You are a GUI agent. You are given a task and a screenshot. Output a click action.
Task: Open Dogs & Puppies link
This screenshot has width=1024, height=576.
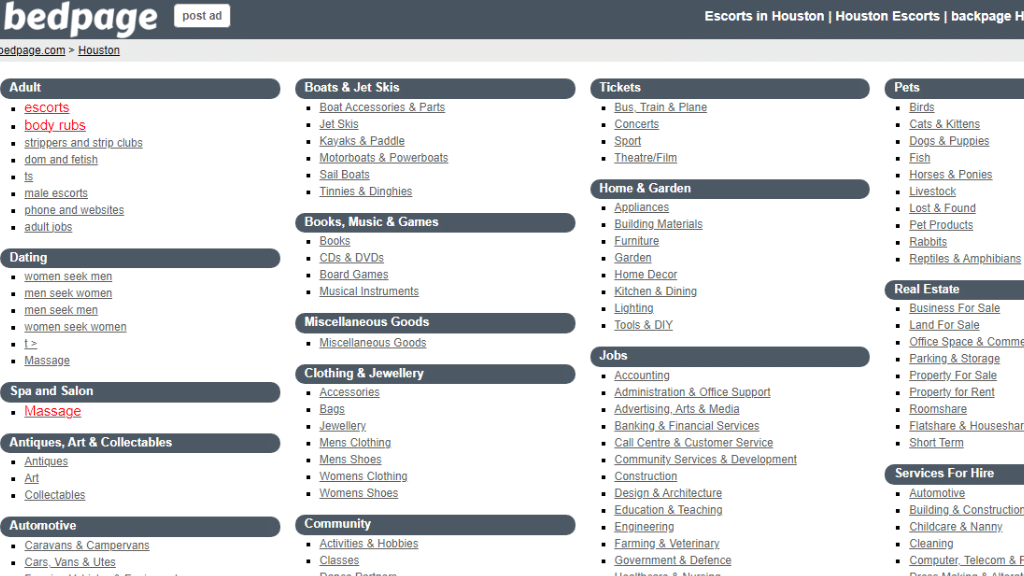949,141
